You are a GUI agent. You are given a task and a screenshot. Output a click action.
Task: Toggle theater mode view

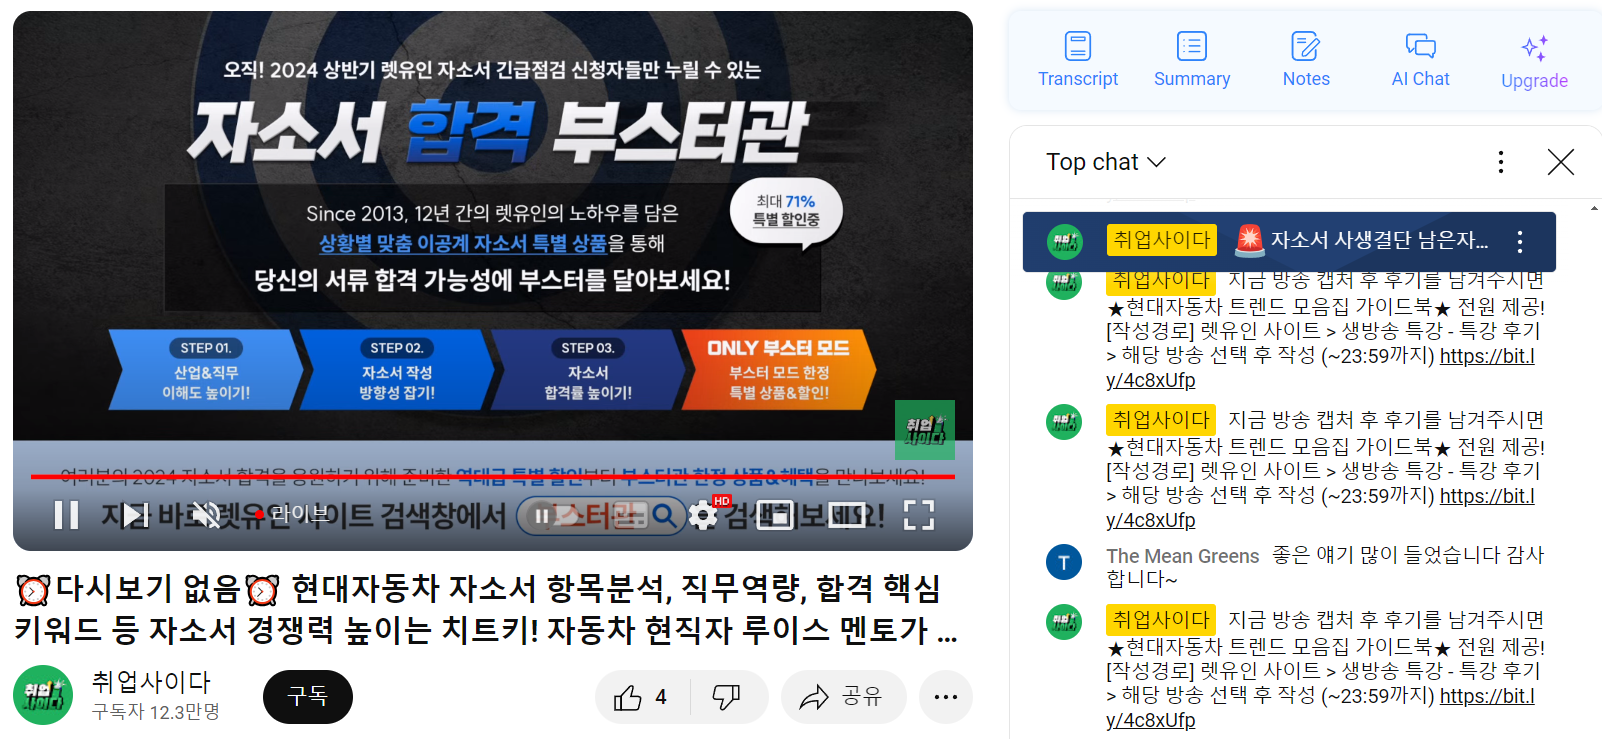click(x=846, y=515)
